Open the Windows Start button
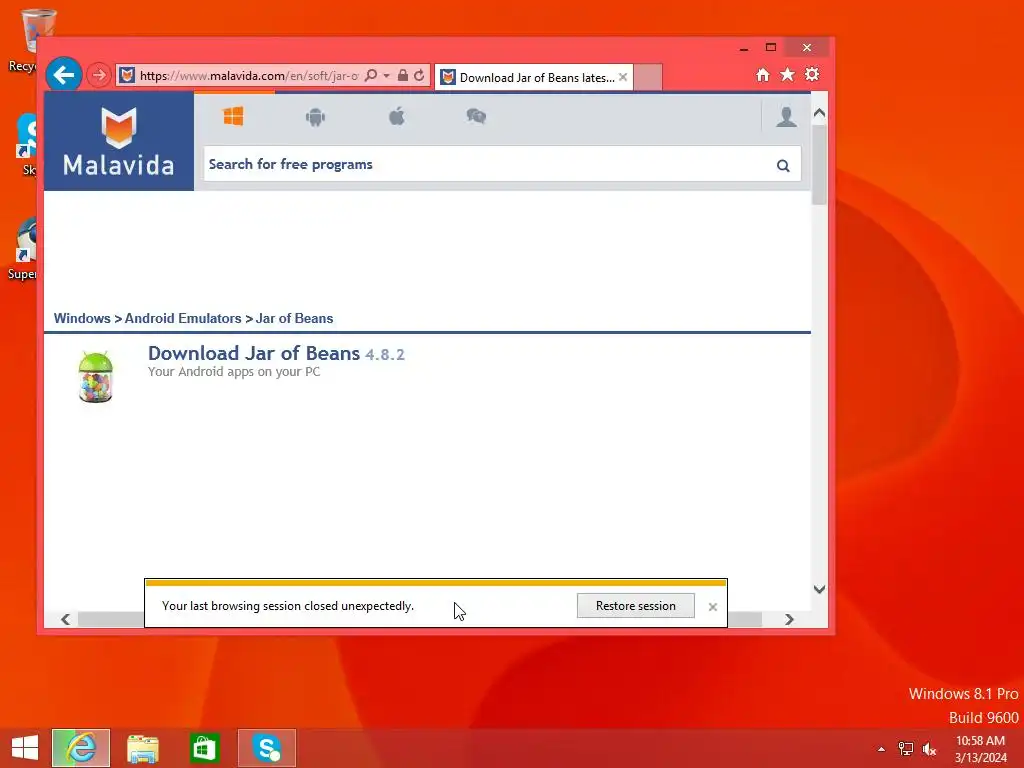This screenshot has width=1024, height=768. pyautogui.click(x=25, y=748)
